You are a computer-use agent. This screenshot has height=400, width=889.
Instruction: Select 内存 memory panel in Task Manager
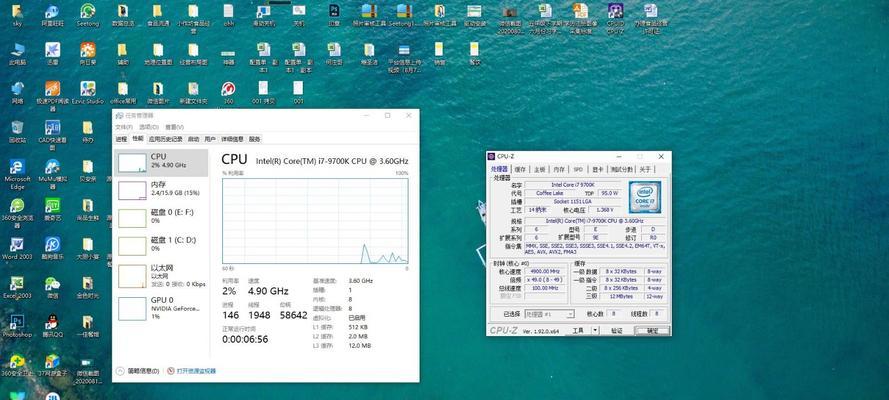coord(162,190)
